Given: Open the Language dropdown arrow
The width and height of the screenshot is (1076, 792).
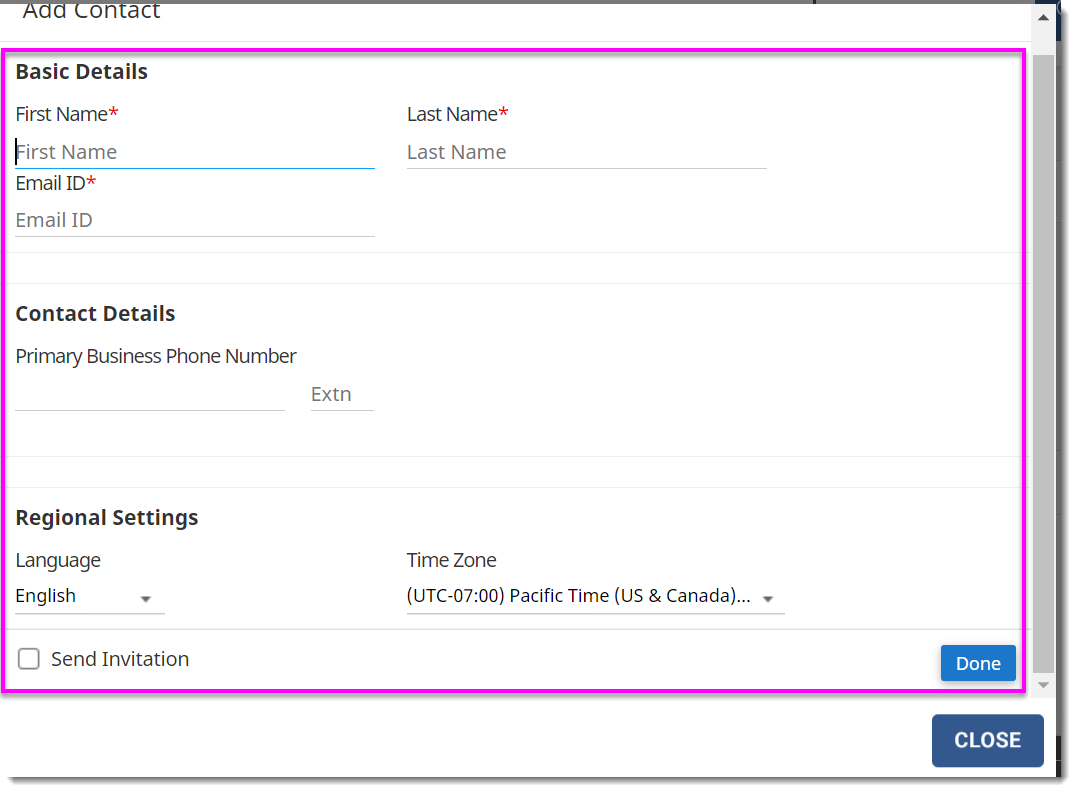Looking at the screenshot, I should click(x=146, y=599).
